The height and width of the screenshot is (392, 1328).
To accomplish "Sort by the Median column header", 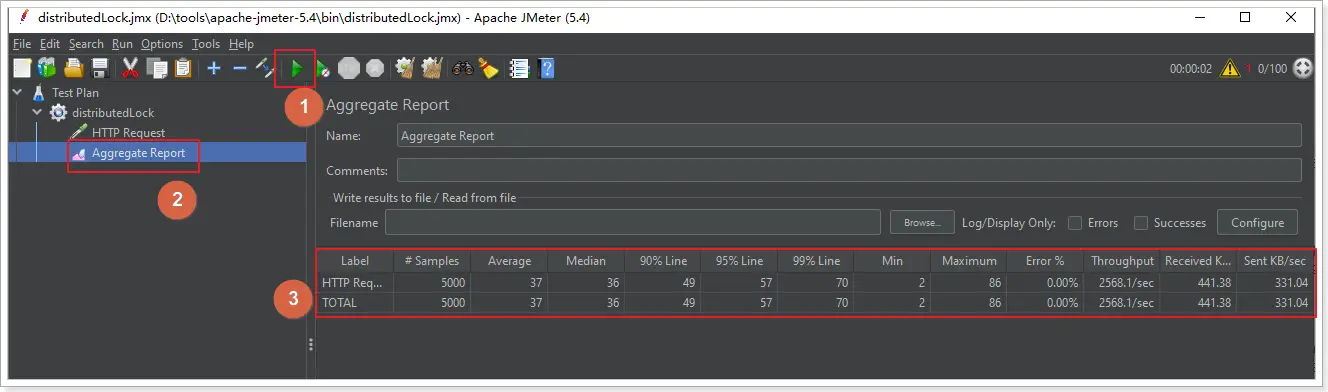I will click(586, 261).
